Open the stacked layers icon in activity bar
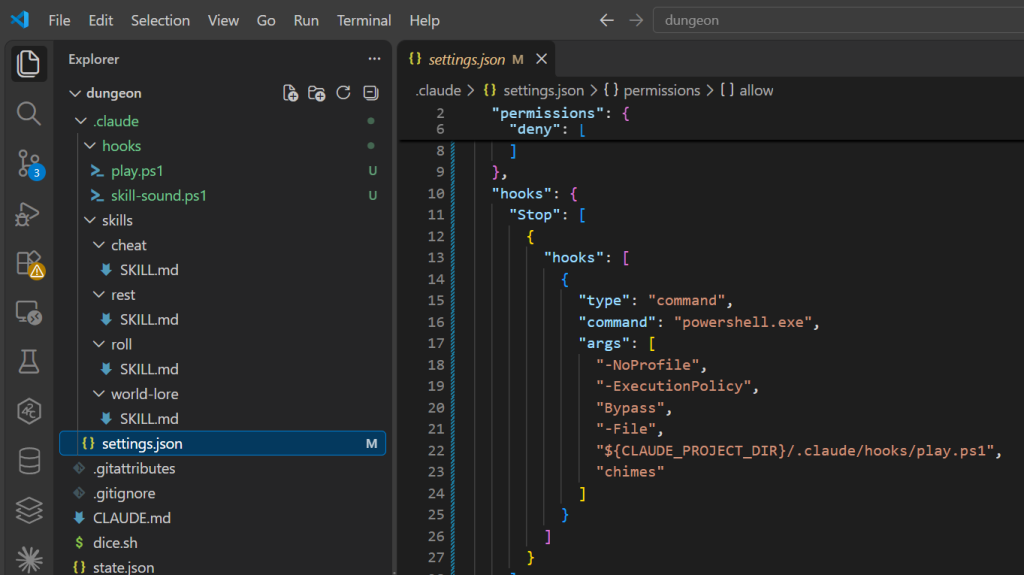The image size is (1024, 575). point(28,510)
